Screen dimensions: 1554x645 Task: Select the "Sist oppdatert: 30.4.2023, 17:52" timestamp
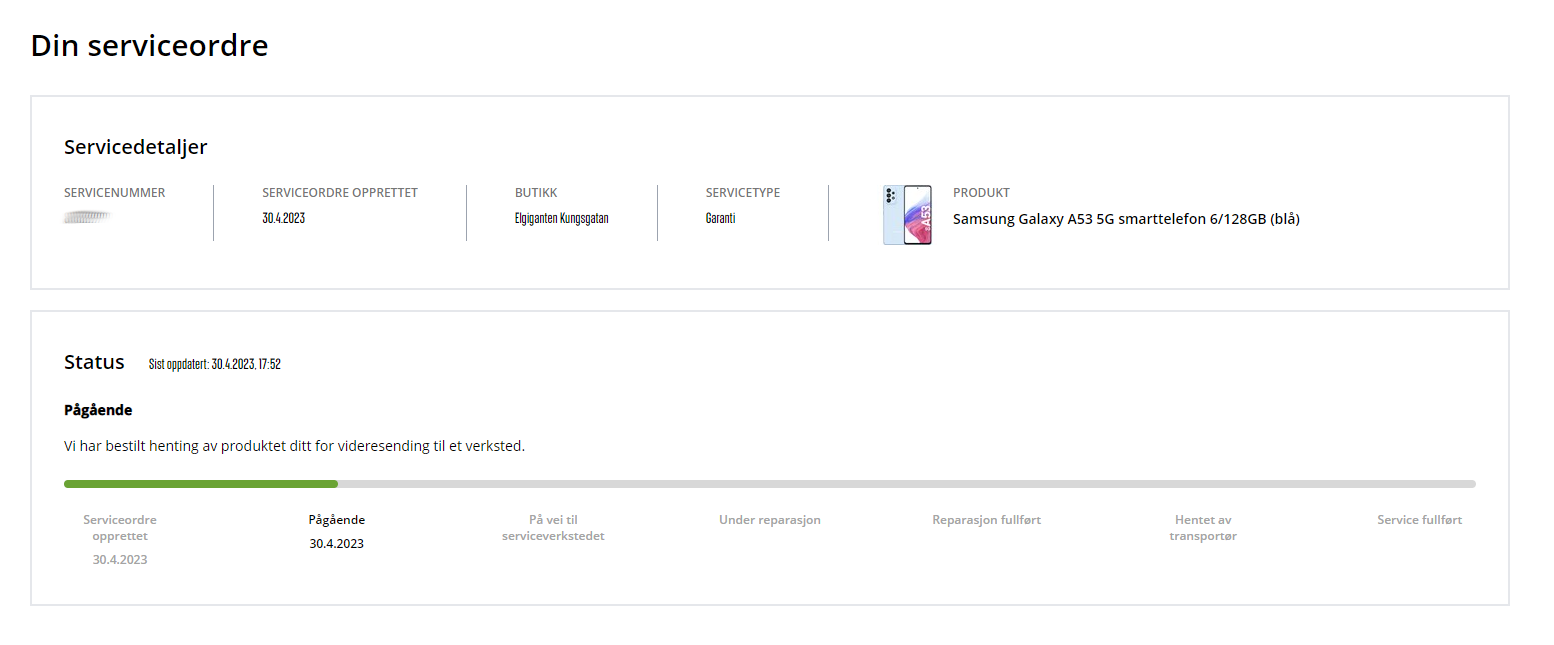tap(215, 364)
